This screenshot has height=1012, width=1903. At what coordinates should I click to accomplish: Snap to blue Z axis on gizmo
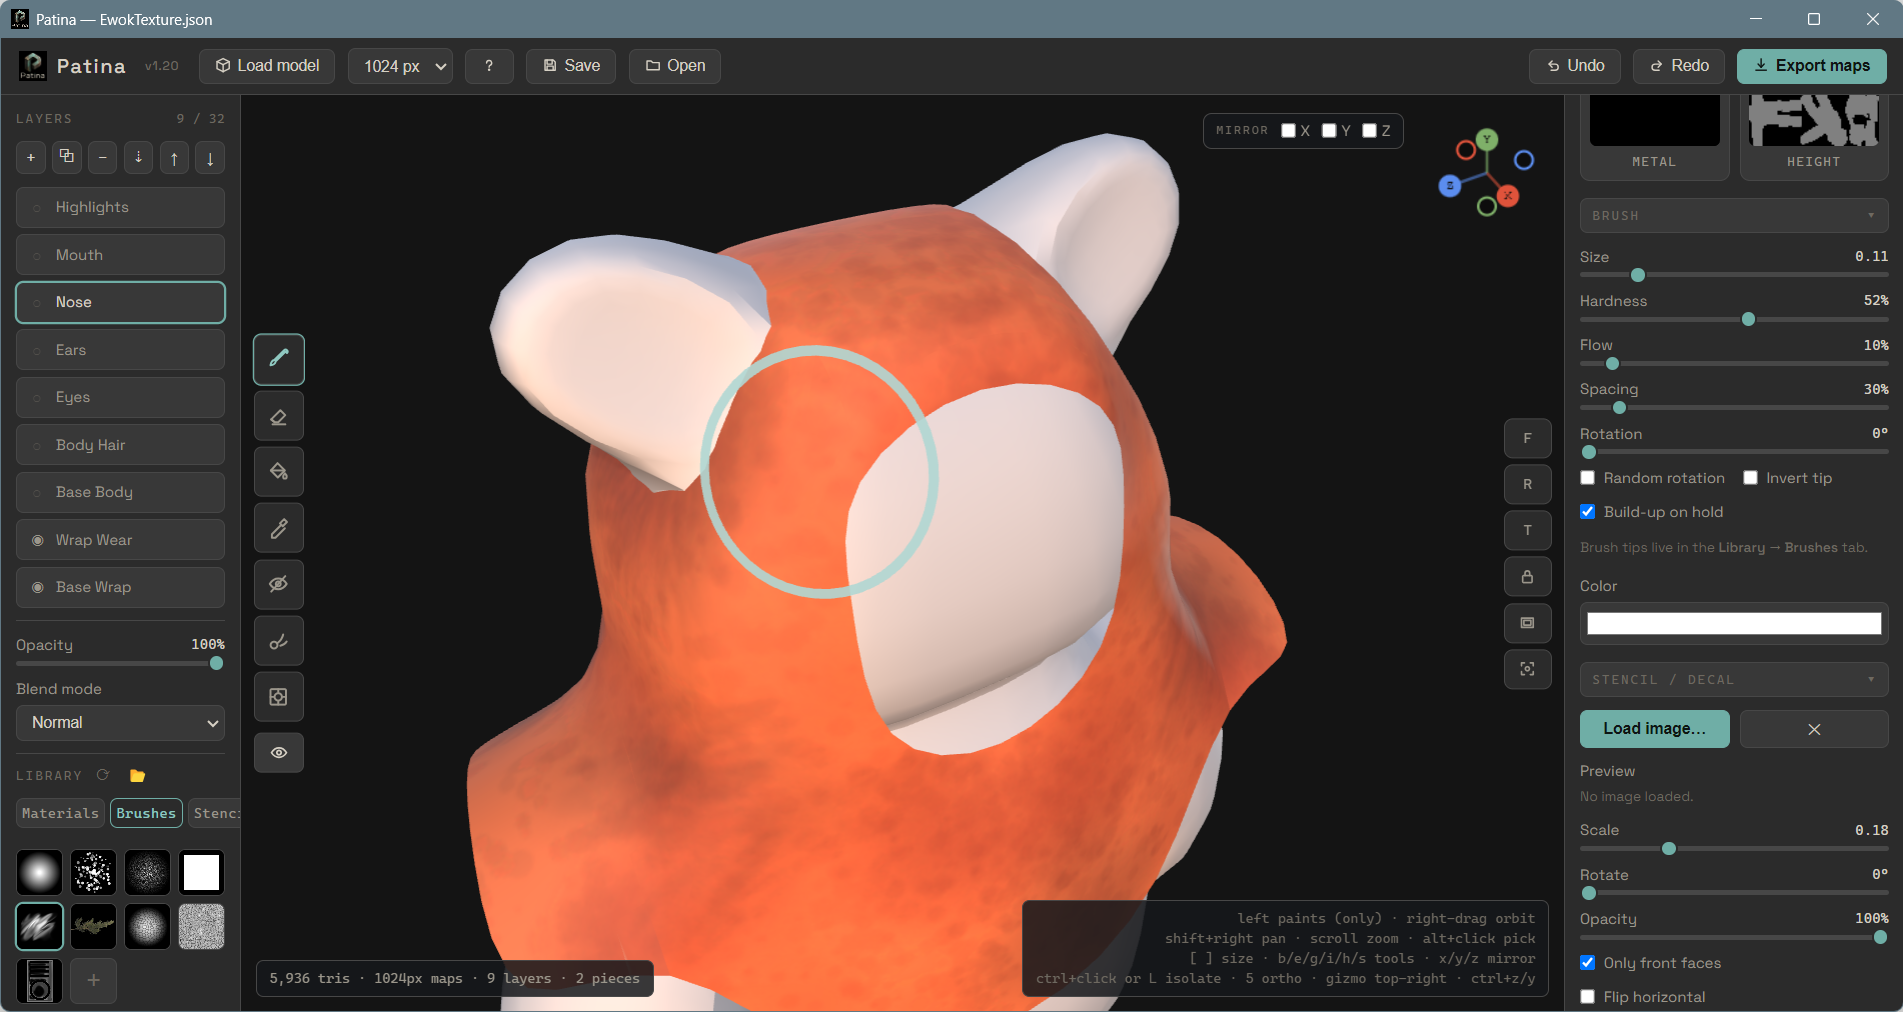point(1450,185)
